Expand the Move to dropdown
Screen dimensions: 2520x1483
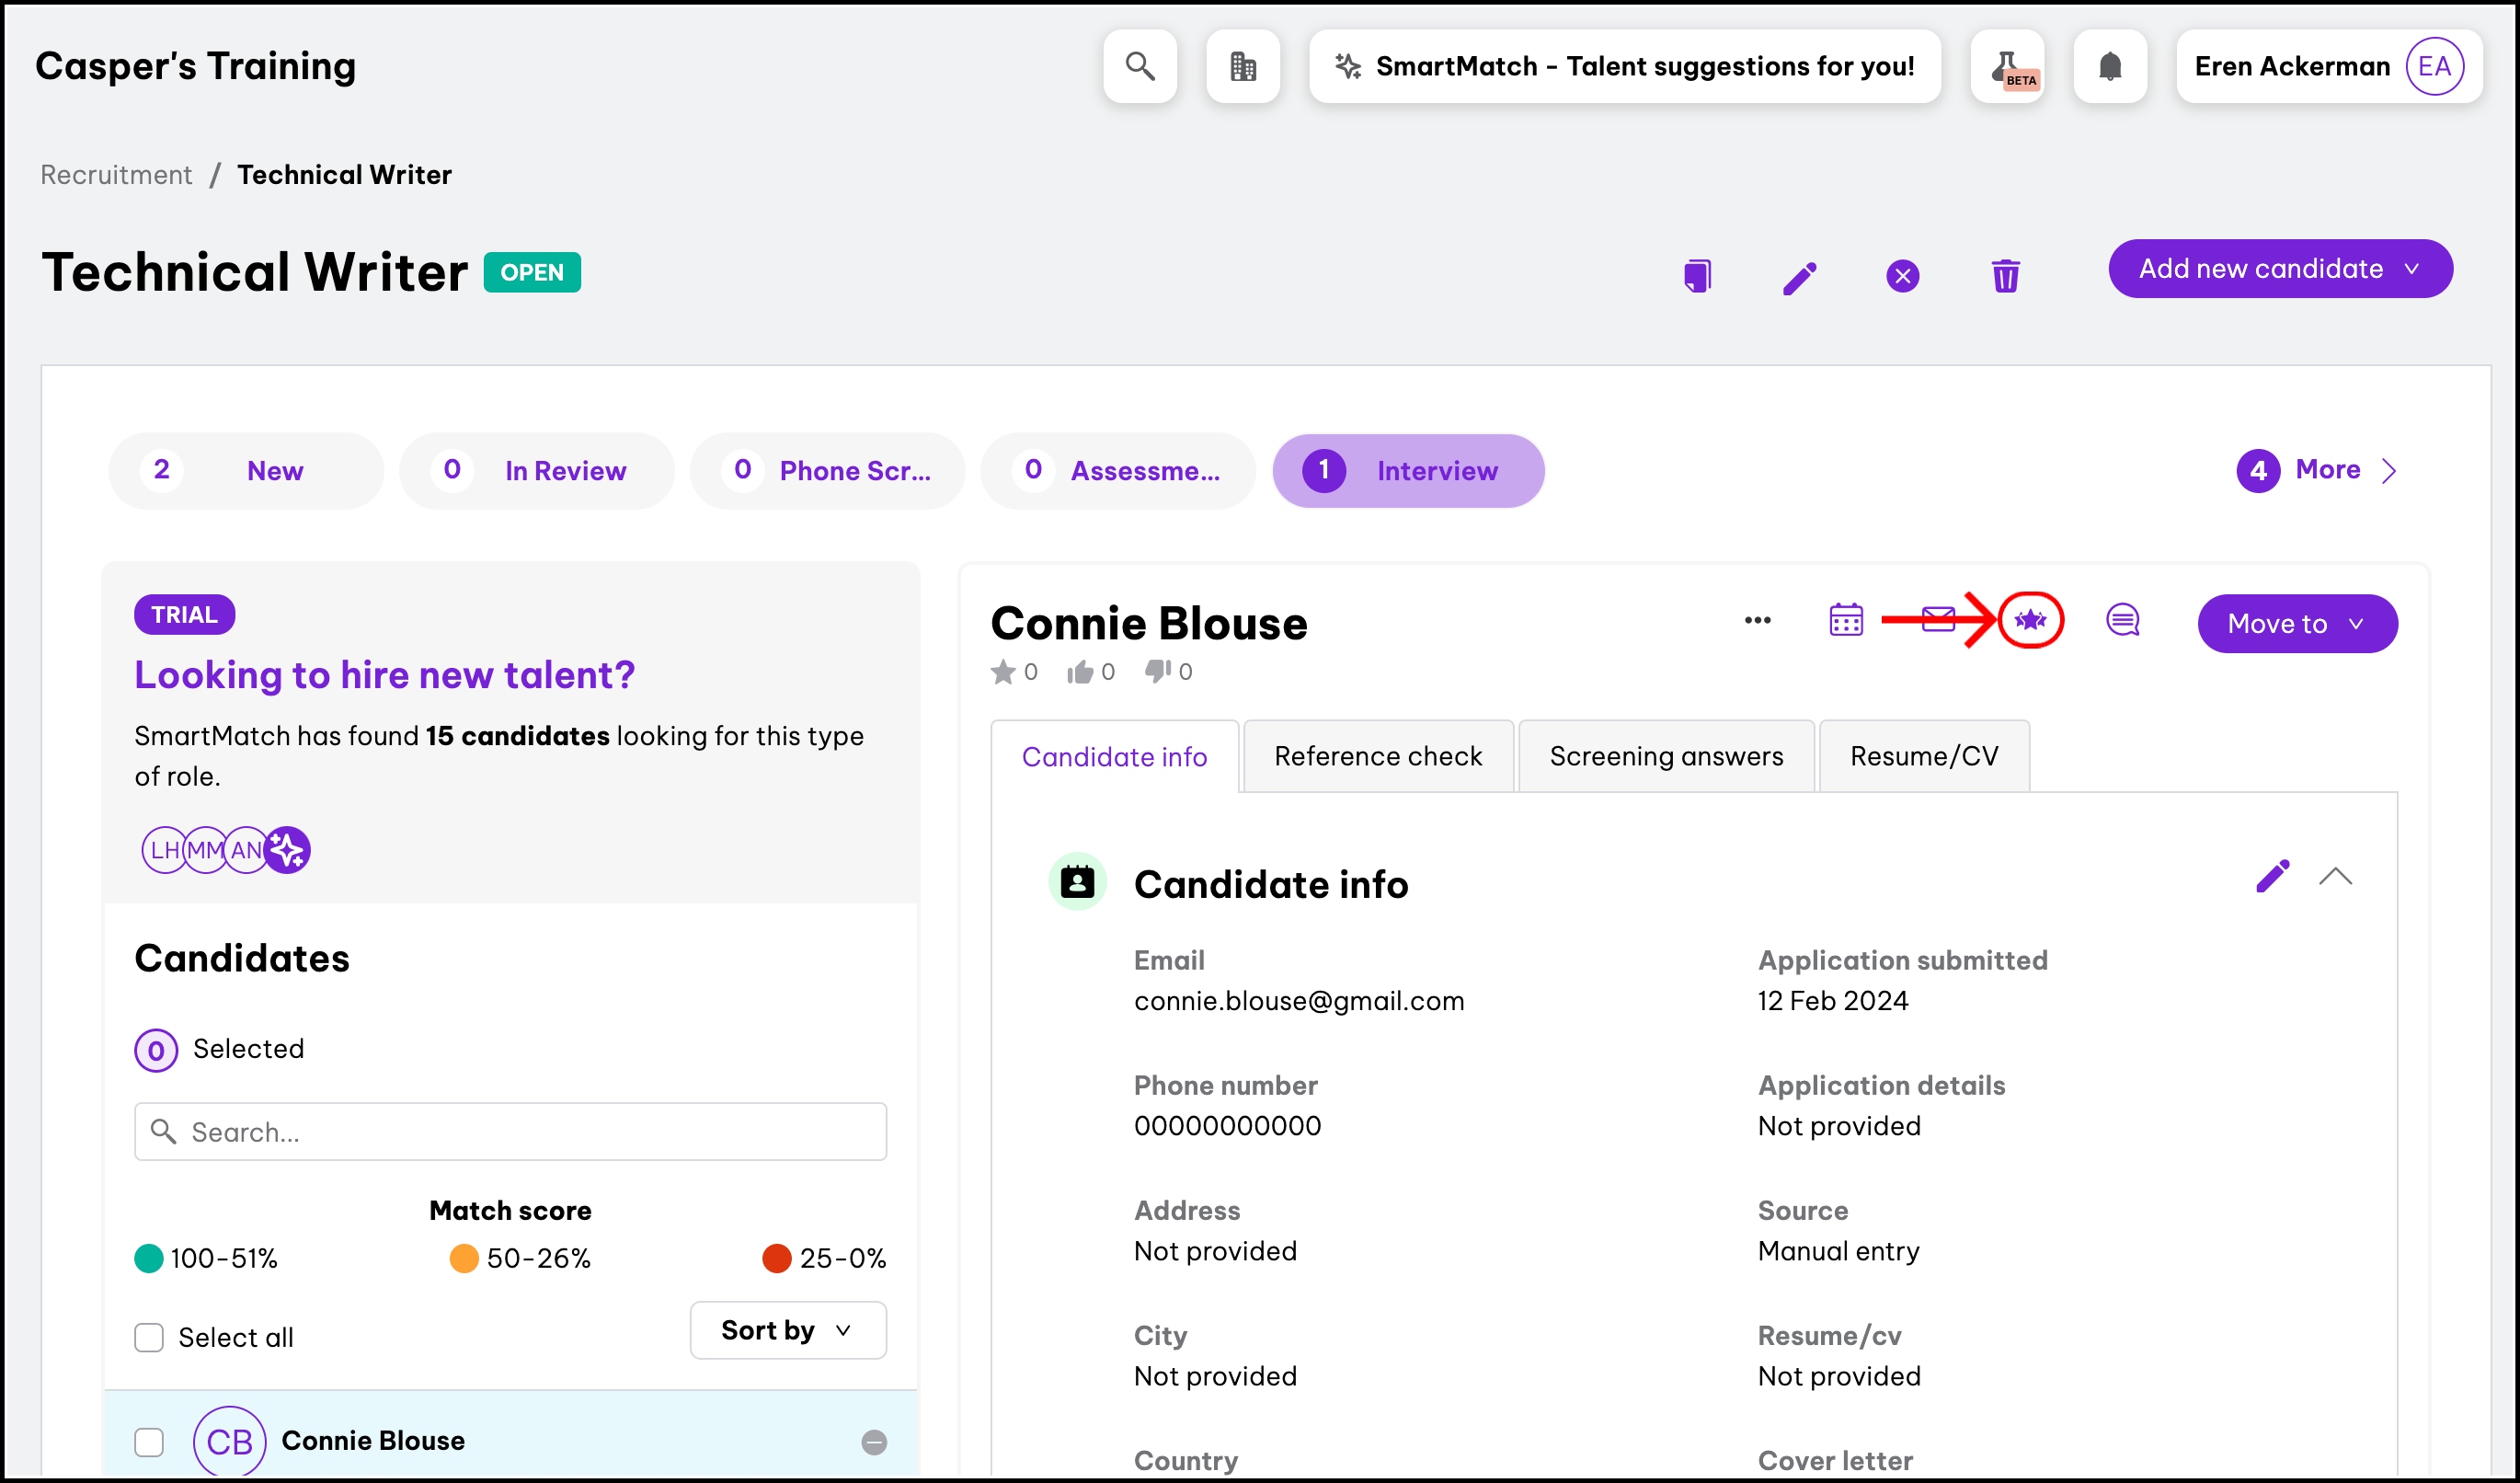[2296, 624]
